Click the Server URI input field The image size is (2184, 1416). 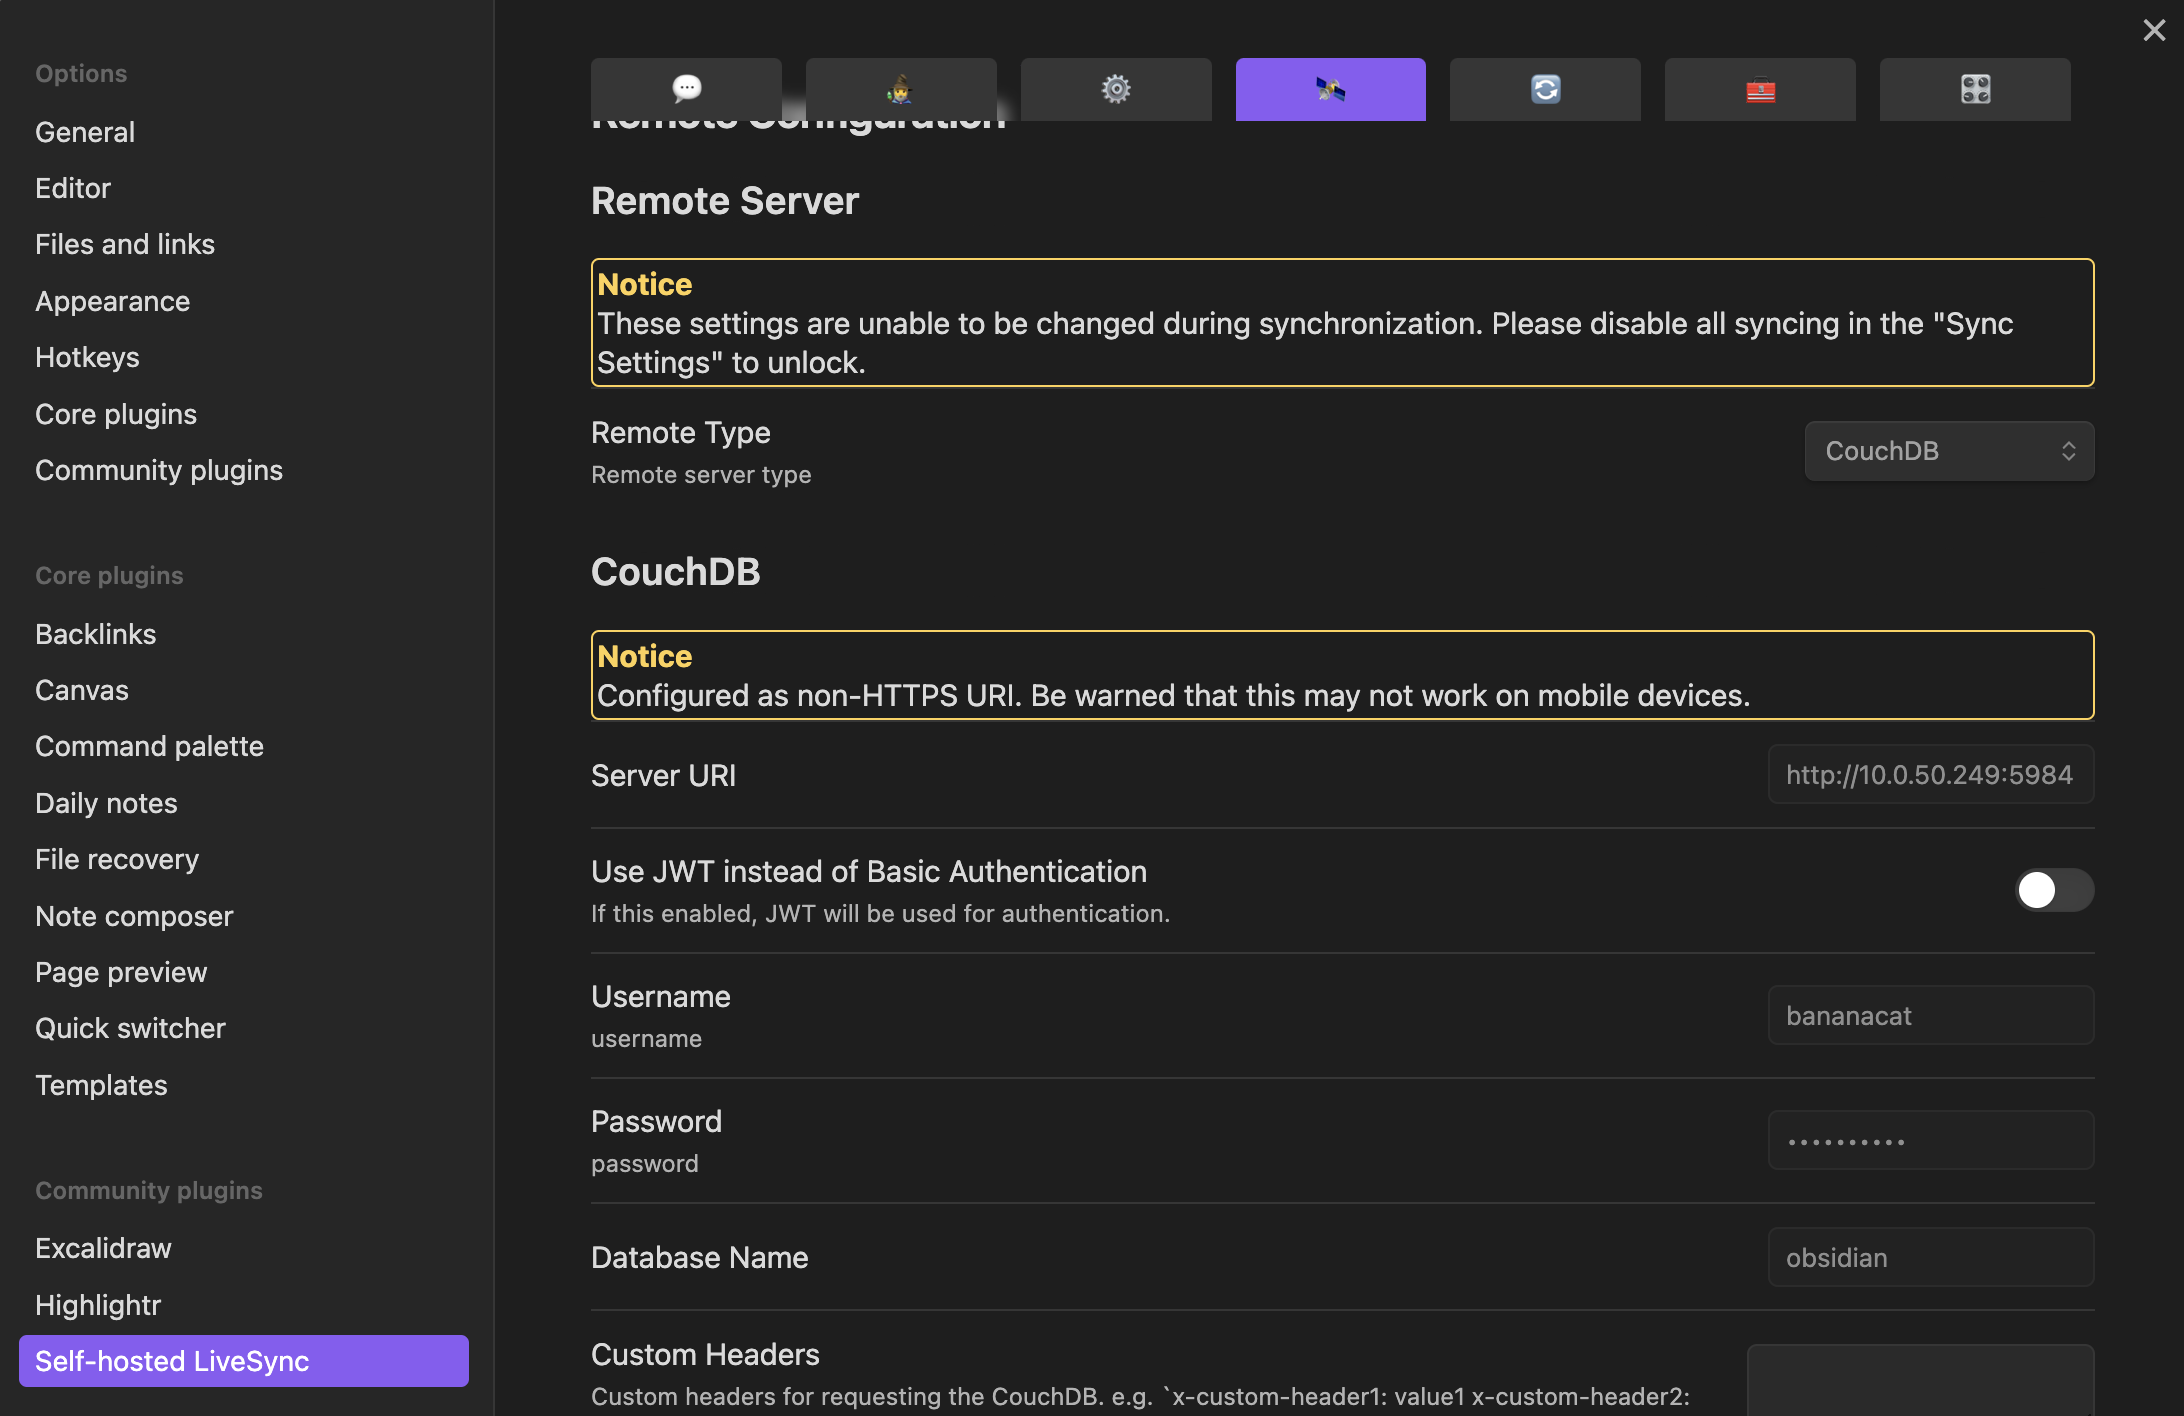click(x=1930, y=775)
